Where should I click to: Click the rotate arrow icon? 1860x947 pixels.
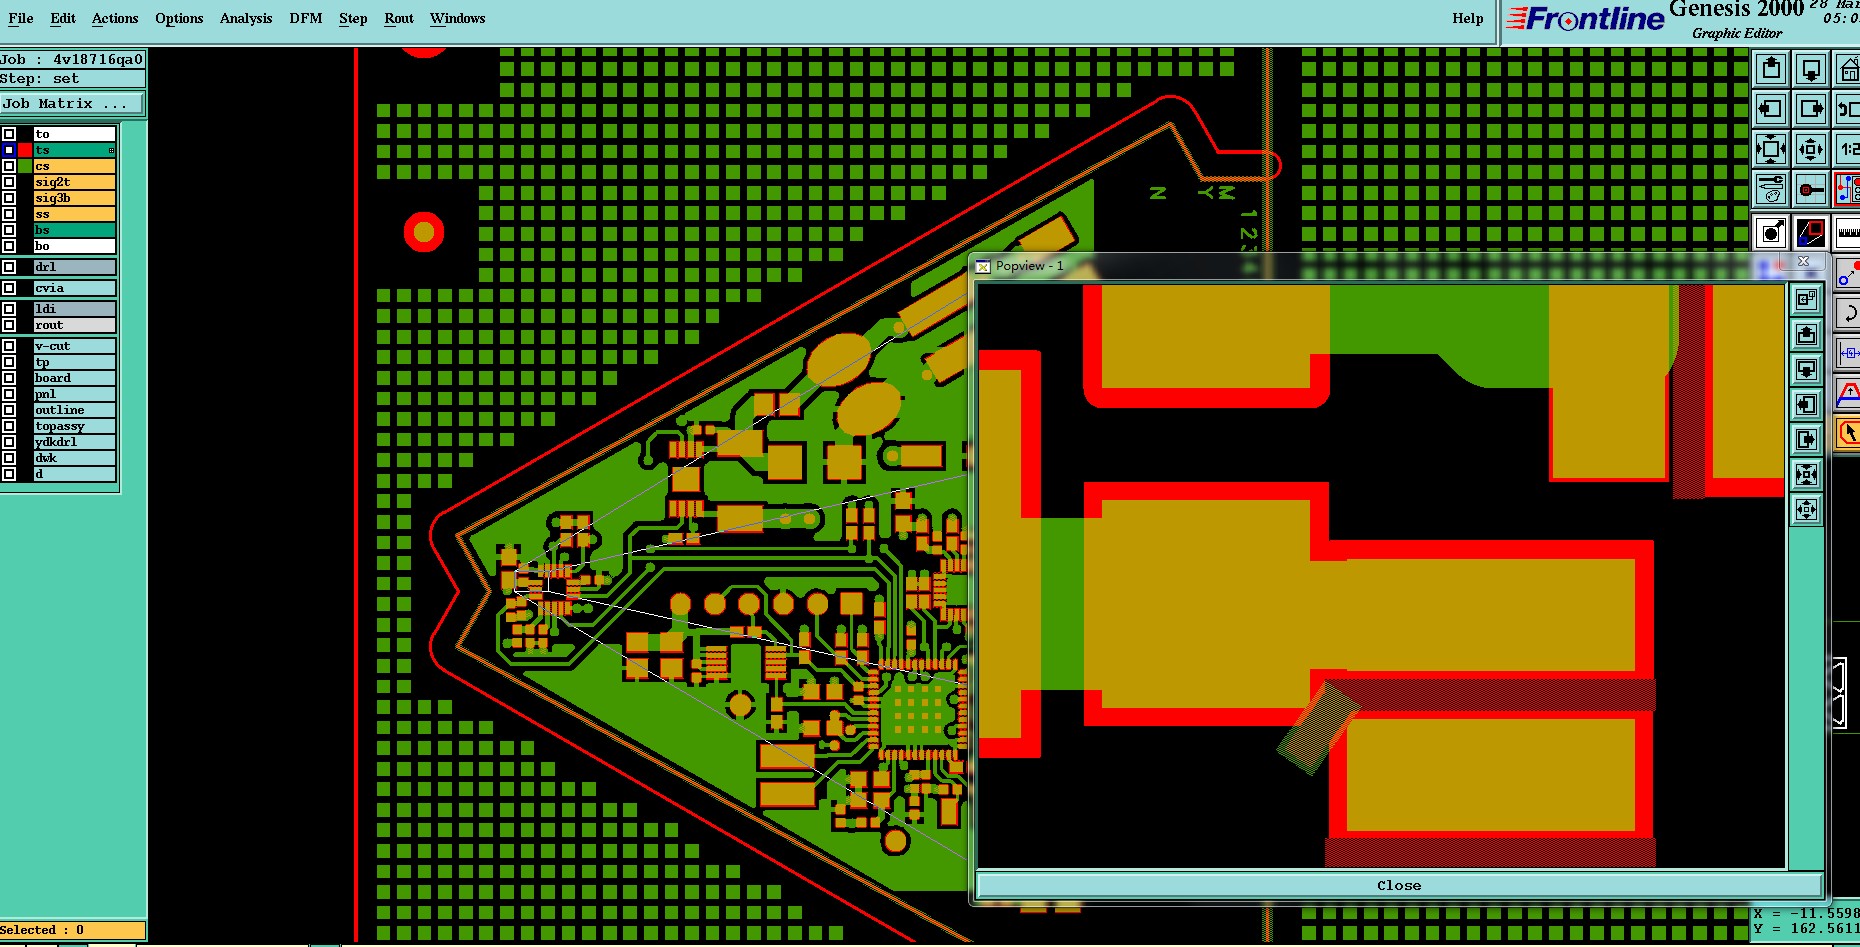[x=1848, y=313]
